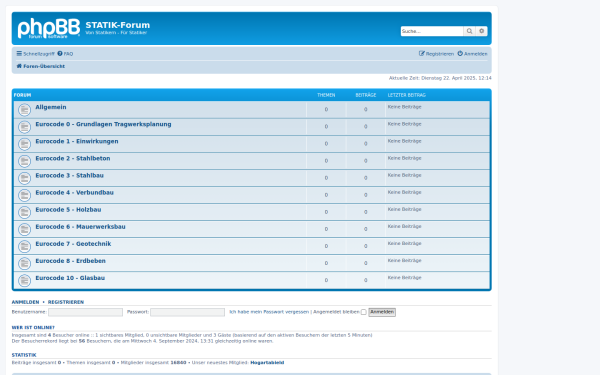This screenshot has width=600, height=375.
Task: Click the forum icon next to Eurocode 7
Action: [x=24, y=246]
